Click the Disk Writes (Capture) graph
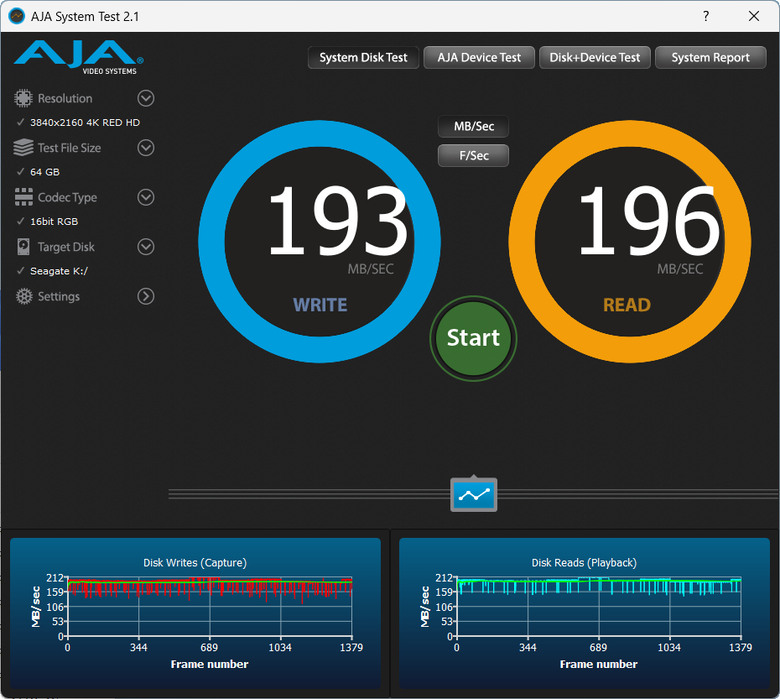The image size is (780, 699). [x=195, y=613]
